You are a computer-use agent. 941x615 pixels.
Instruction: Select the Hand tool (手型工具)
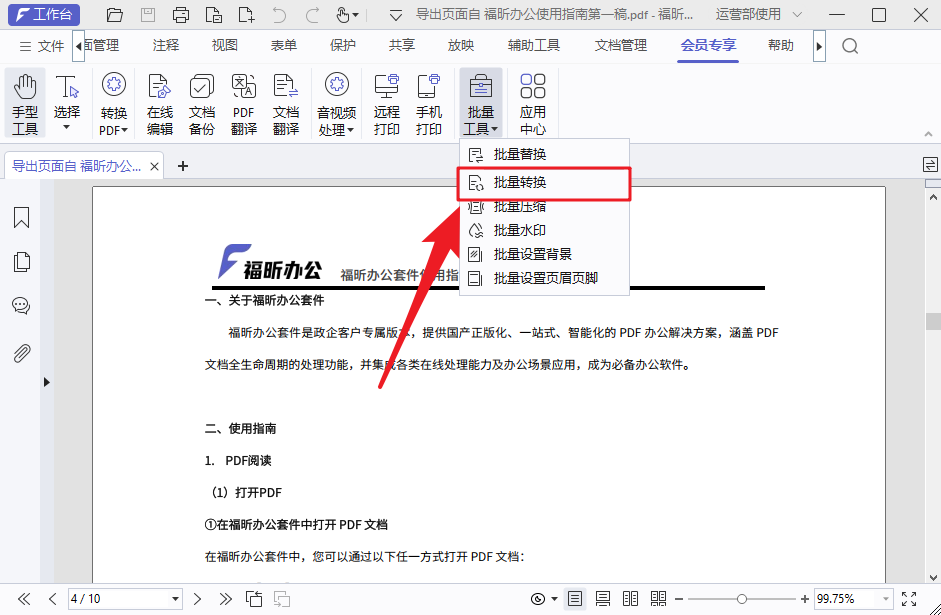point(24,100)
